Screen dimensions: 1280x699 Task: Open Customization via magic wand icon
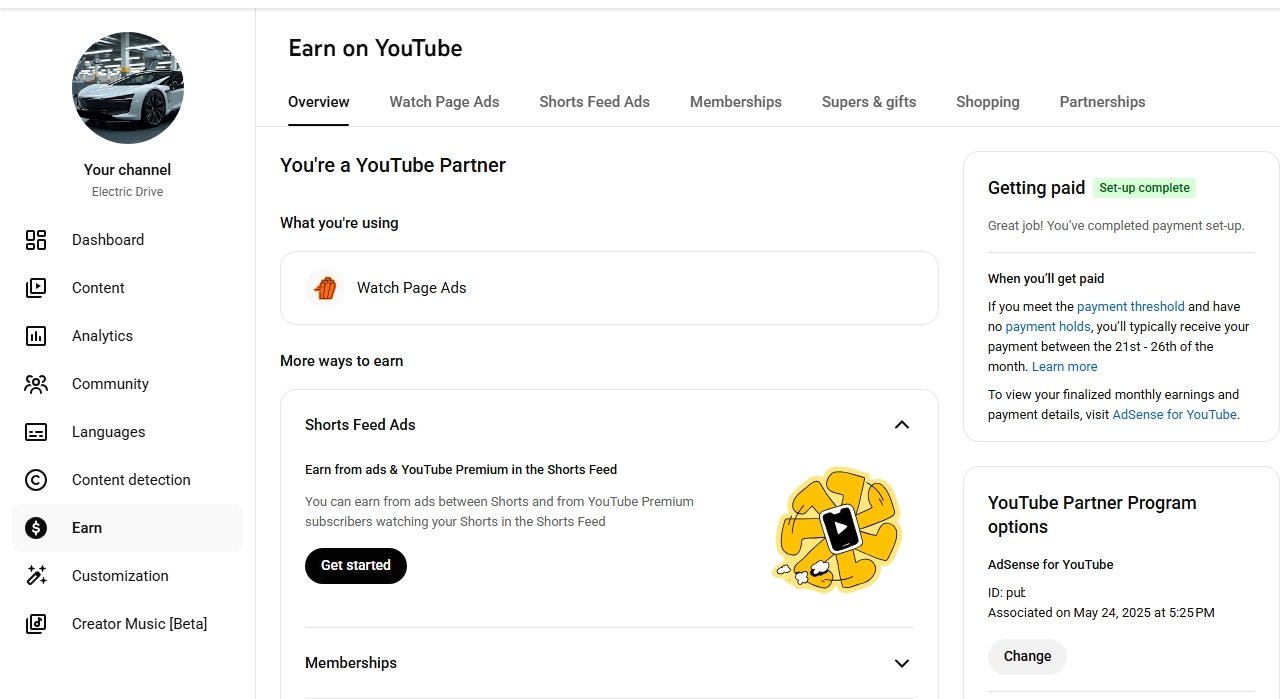pos(36,576)
